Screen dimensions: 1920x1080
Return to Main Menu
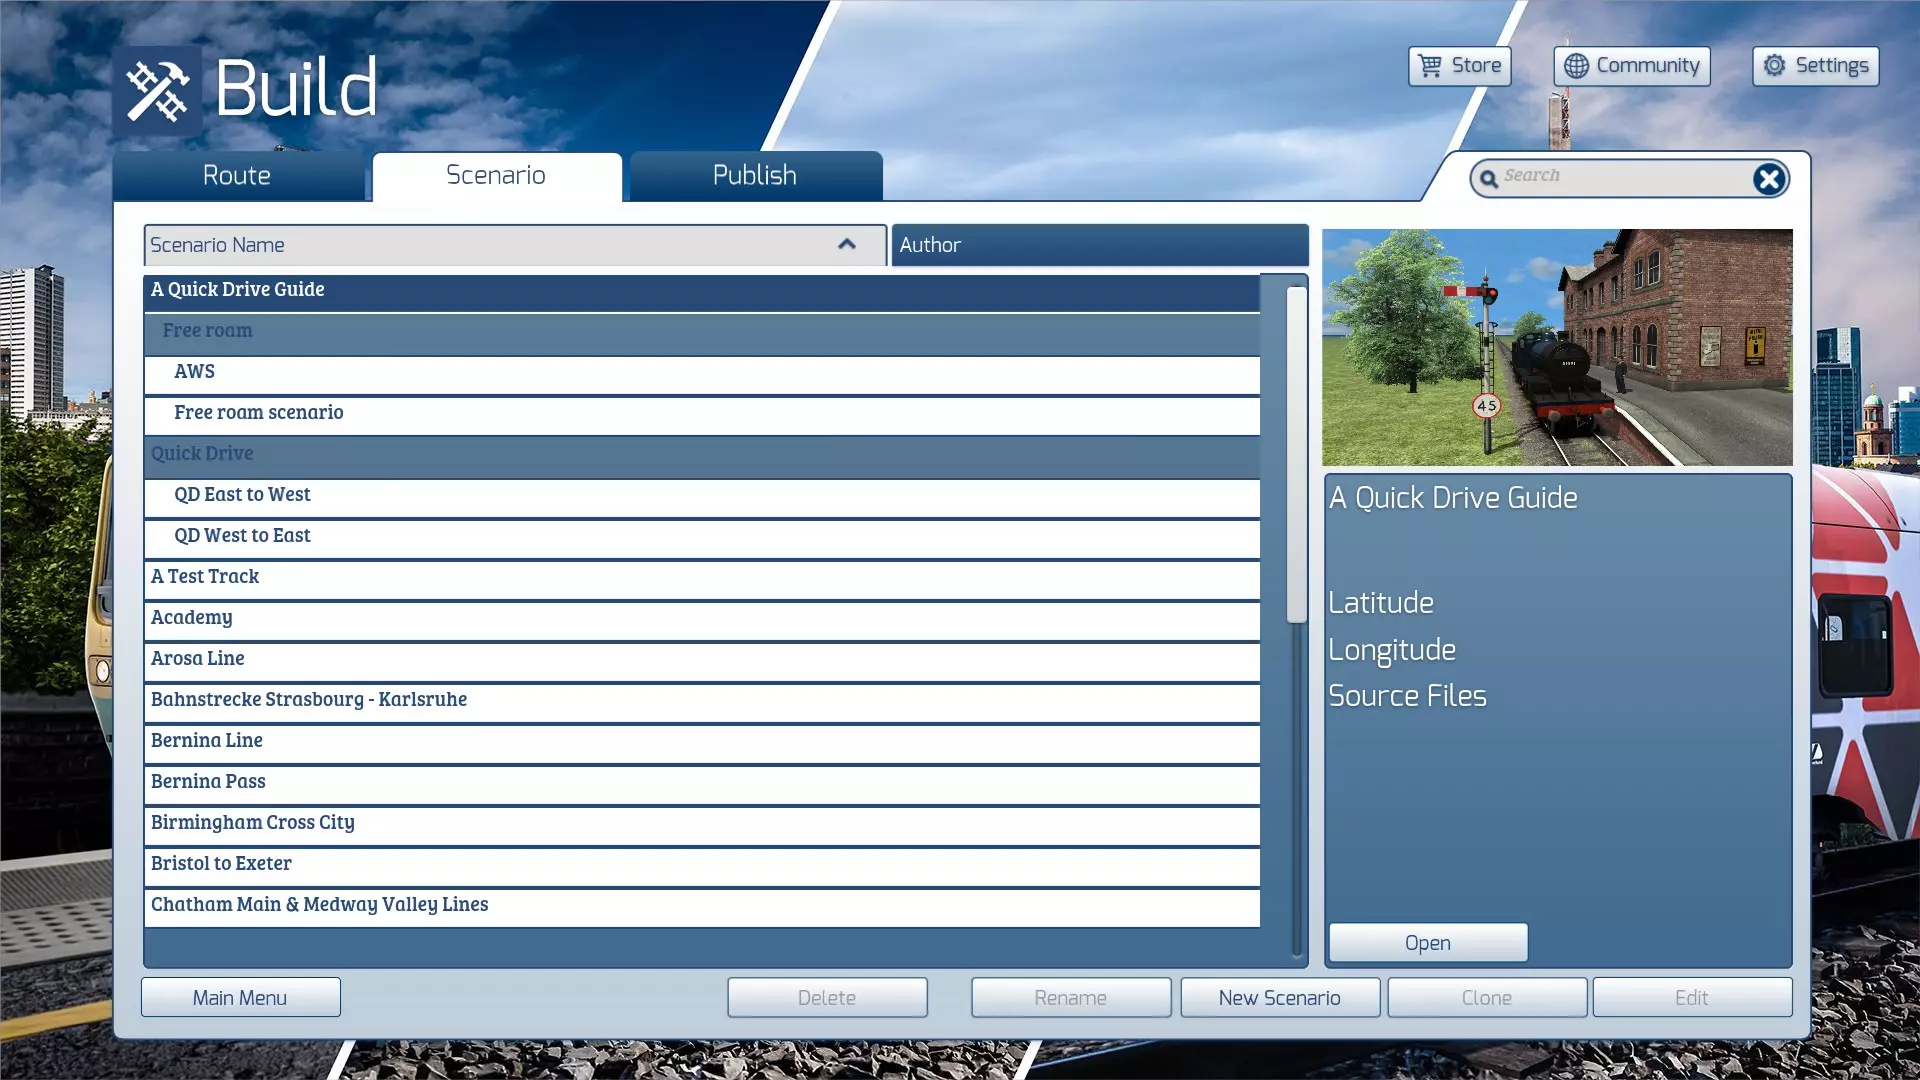click(x=240, y=998)
